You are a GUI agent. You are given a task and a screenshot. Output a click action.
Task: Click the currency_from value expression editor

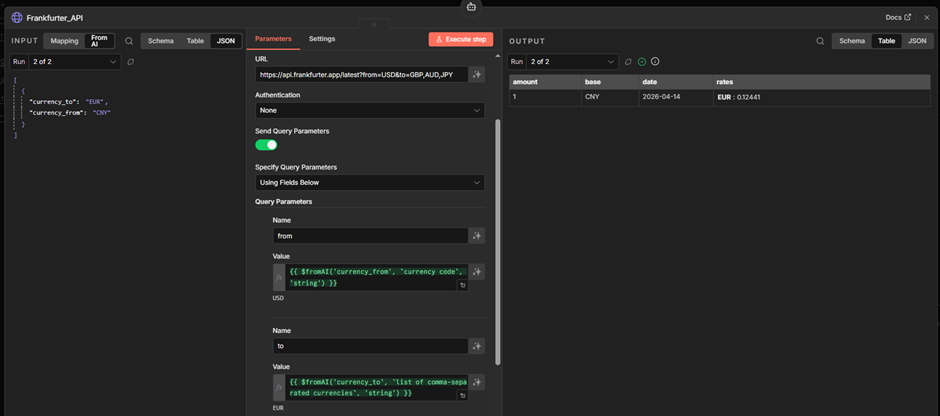click(376, 278)
